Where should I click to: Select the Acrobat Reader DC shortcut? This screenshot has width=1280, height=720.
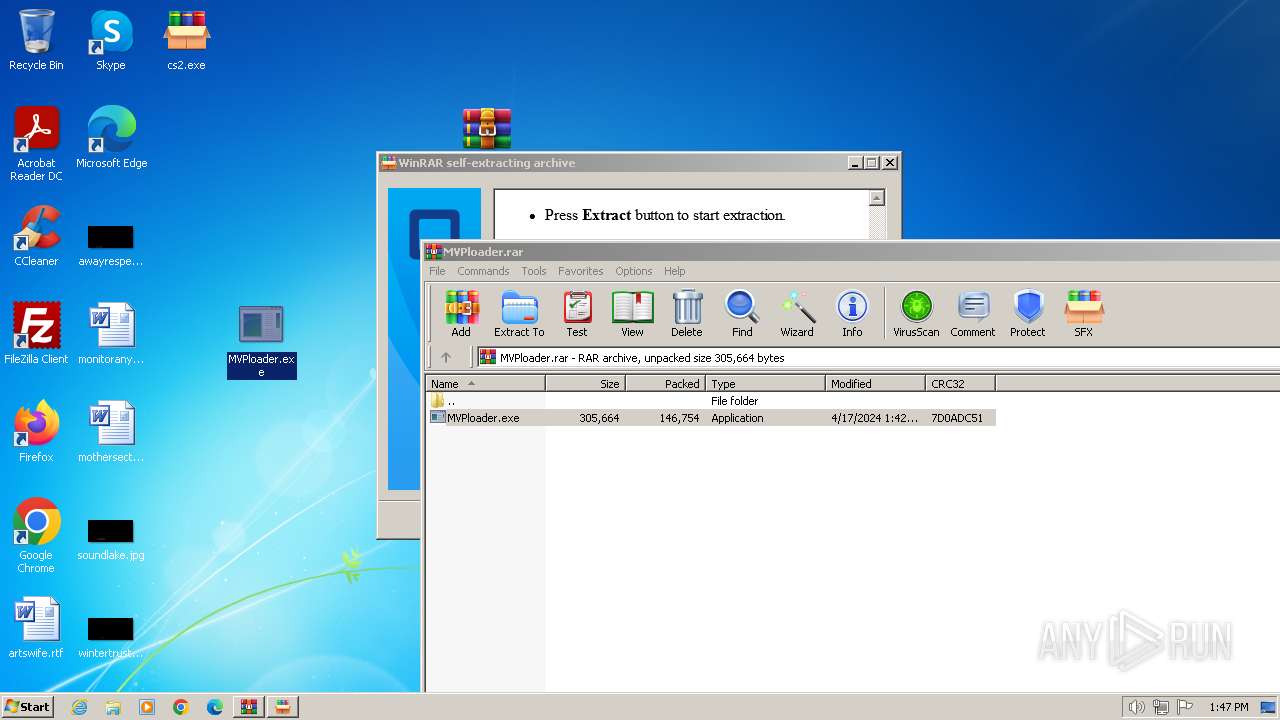tap(36, 143)
